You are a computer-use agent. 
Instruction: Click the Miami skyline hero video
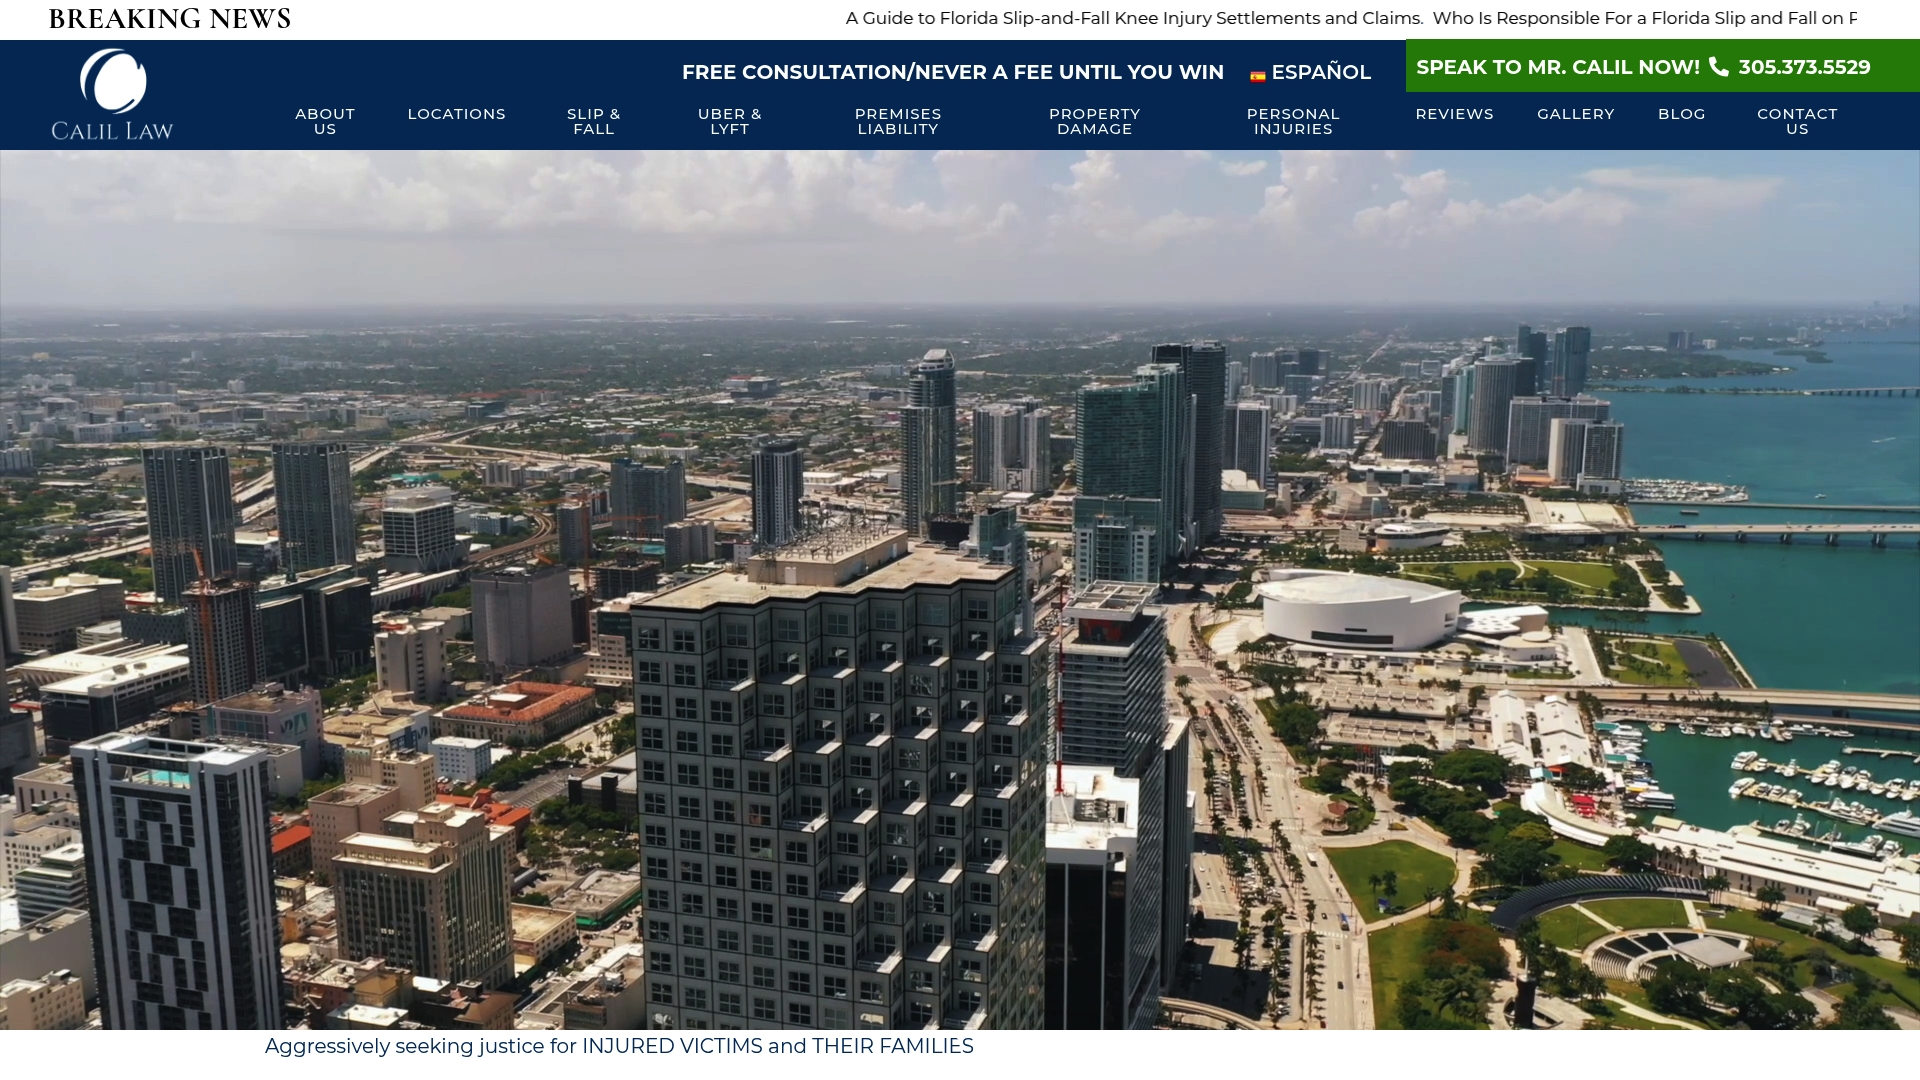[960, 590]
